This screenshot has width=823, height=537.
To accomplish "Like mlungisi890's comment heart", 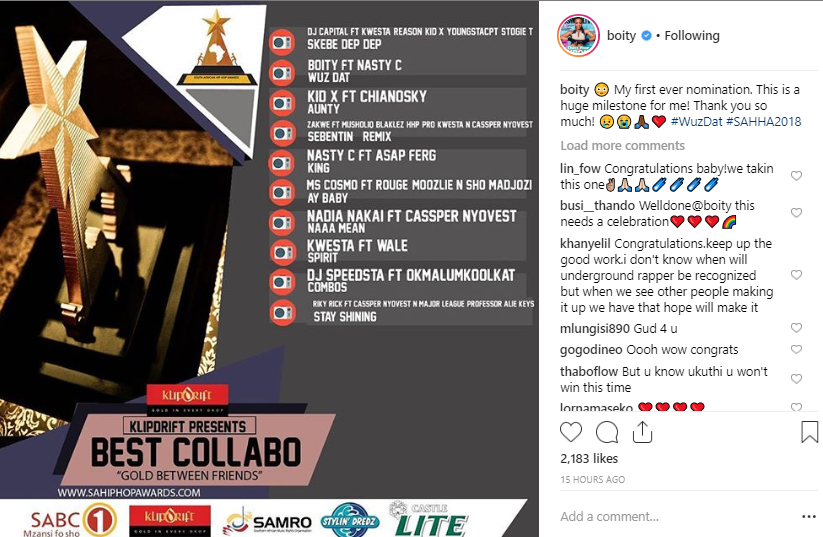I will [796, 328].
